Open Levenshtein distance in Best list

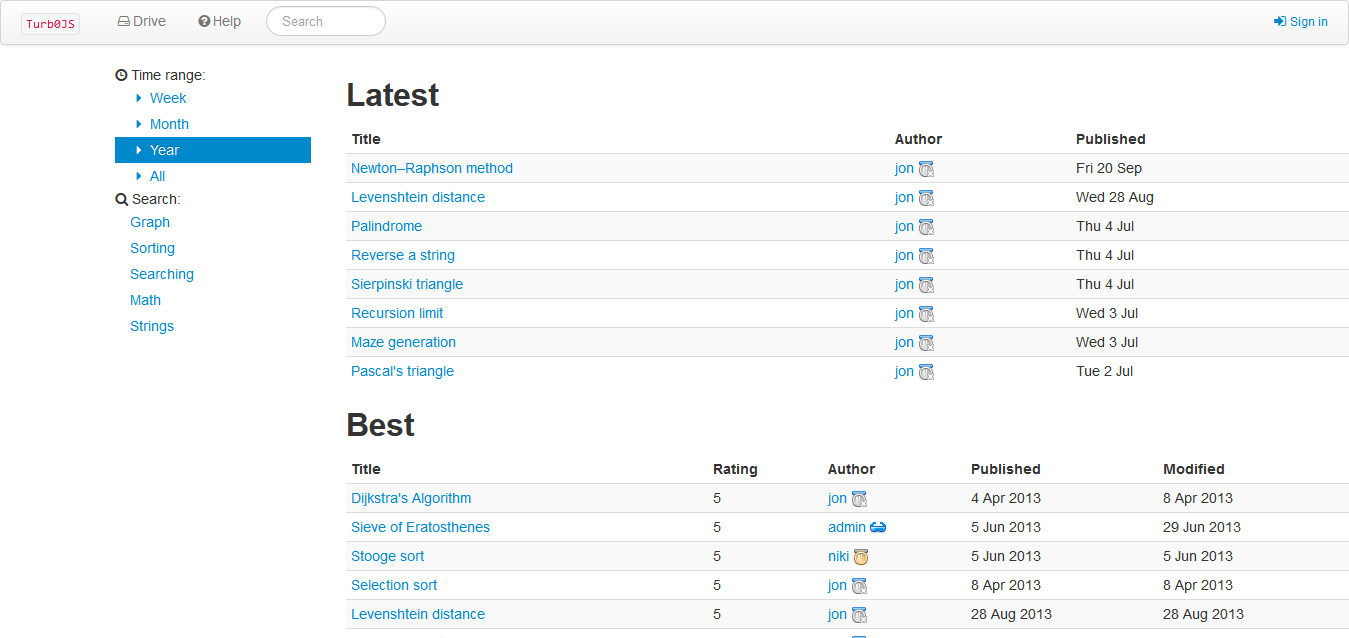pyautogui.click(x=418, y=614)
